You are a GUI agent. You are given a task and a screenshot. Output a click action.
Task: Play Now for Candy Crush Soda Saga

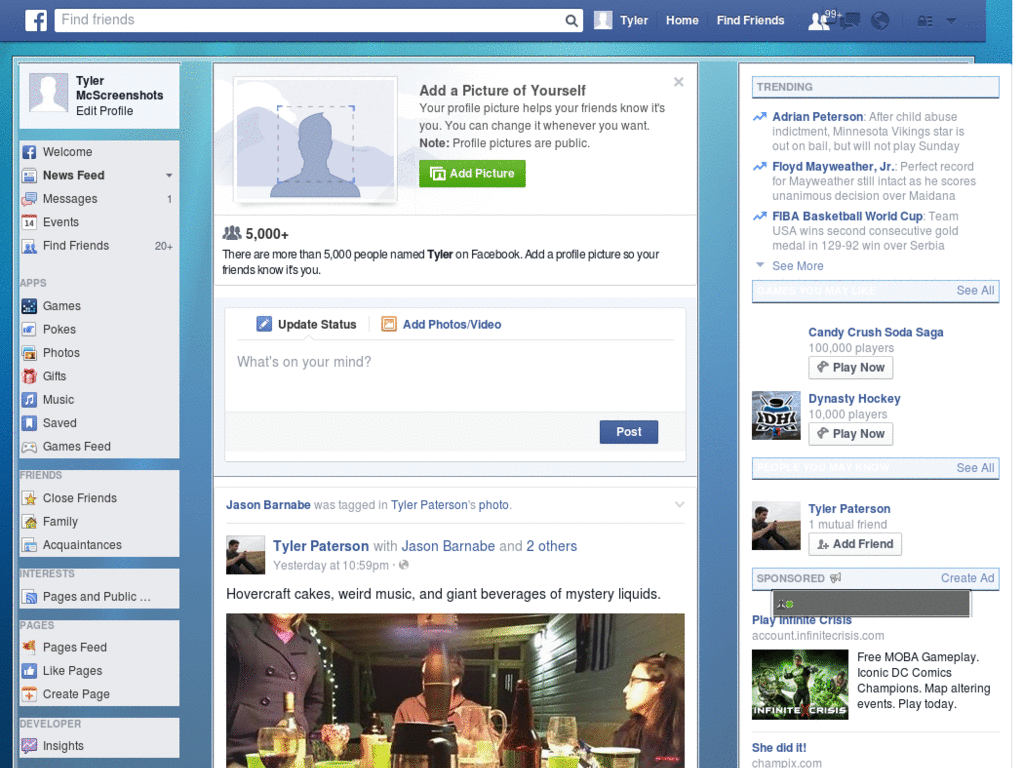[850, 368]
